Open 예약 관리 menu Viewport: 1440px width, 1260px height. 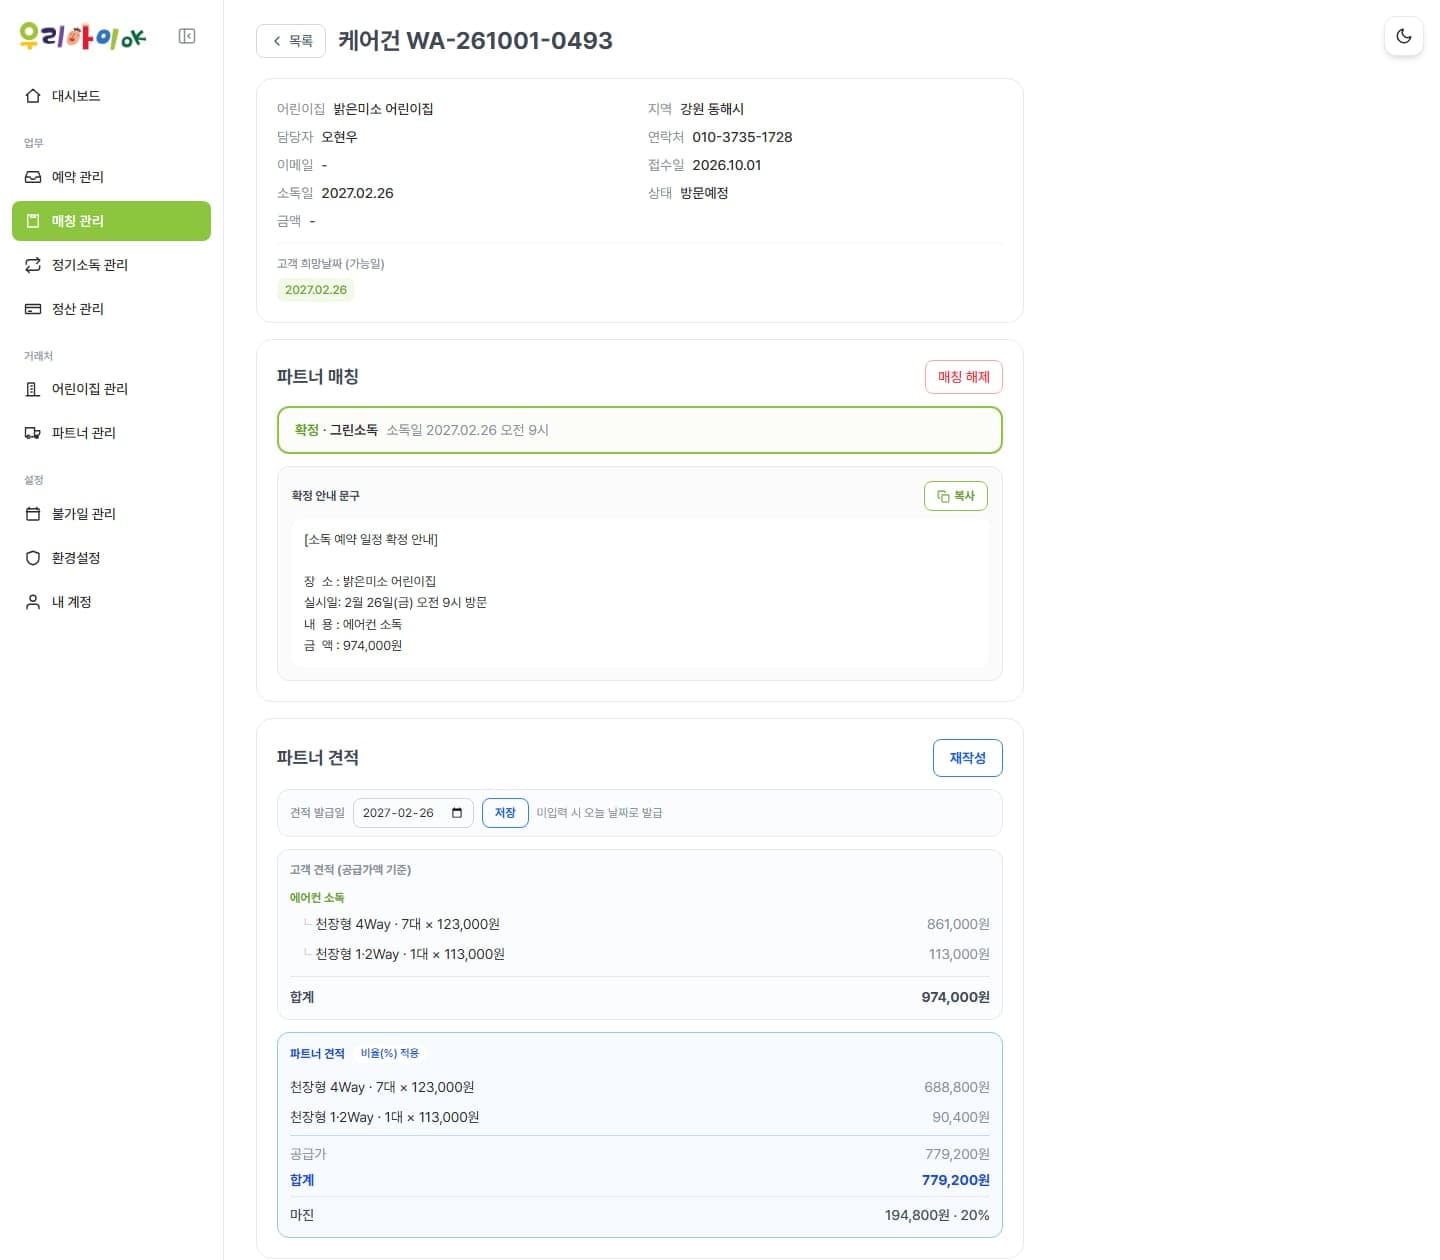(x=111, y=177)
